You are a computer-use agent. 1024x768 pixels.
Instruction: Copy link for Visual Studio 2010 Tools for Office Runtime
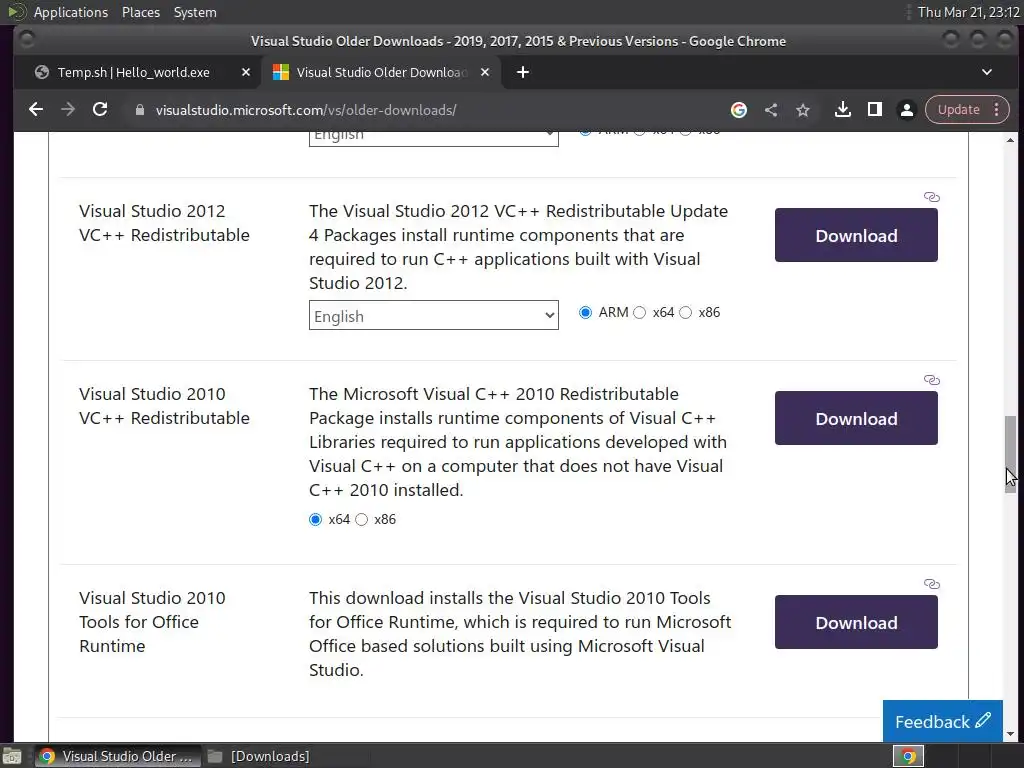click(931, 583)
